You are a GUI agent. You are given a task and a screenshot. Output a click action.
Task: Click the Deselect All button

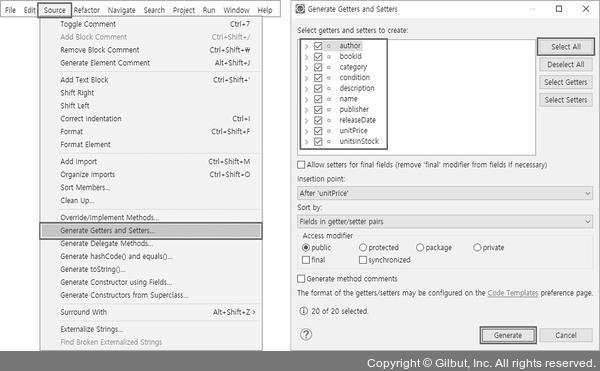pos(566,64)
